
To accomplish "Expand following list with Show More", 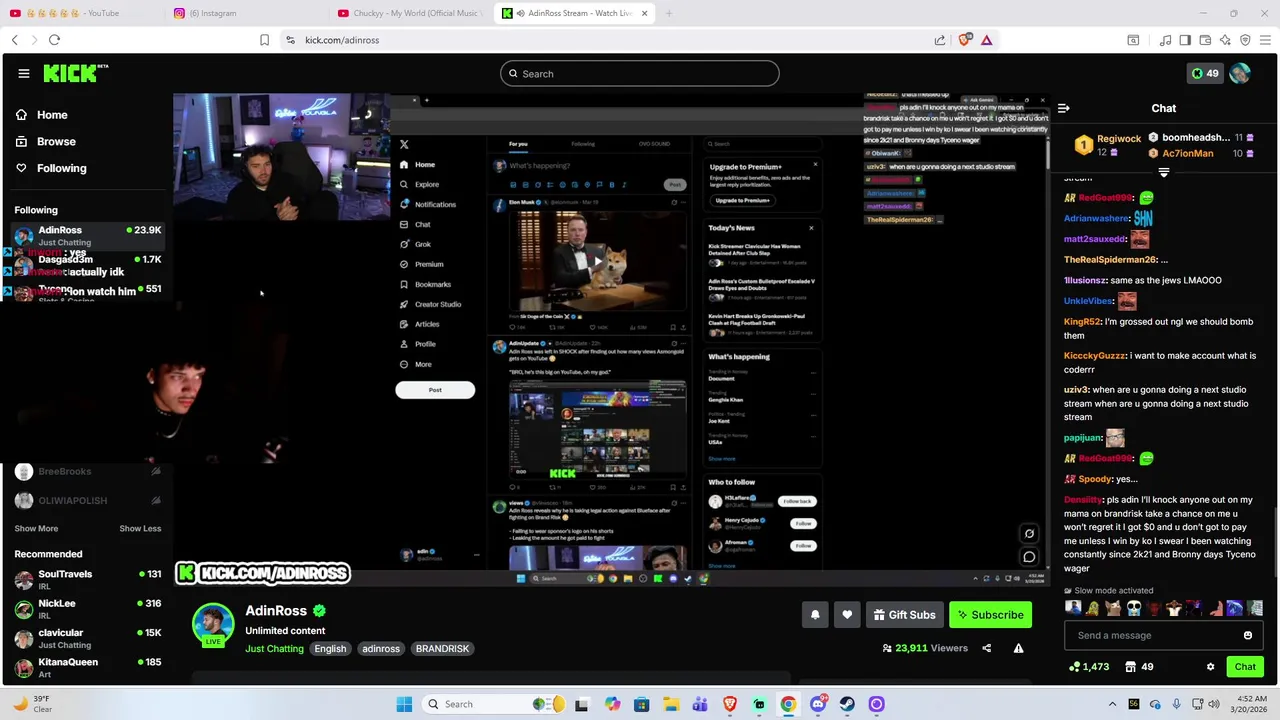I will click(36, 528).
